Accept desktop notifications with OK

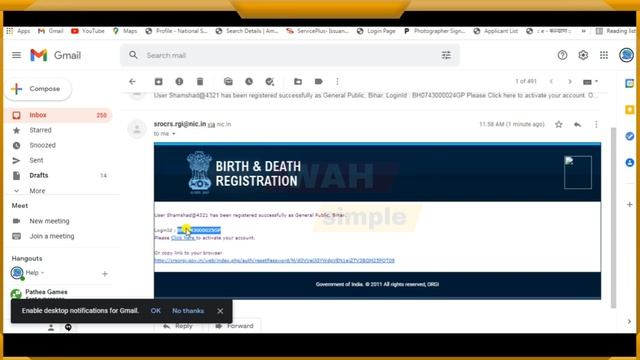pos(156,311)
